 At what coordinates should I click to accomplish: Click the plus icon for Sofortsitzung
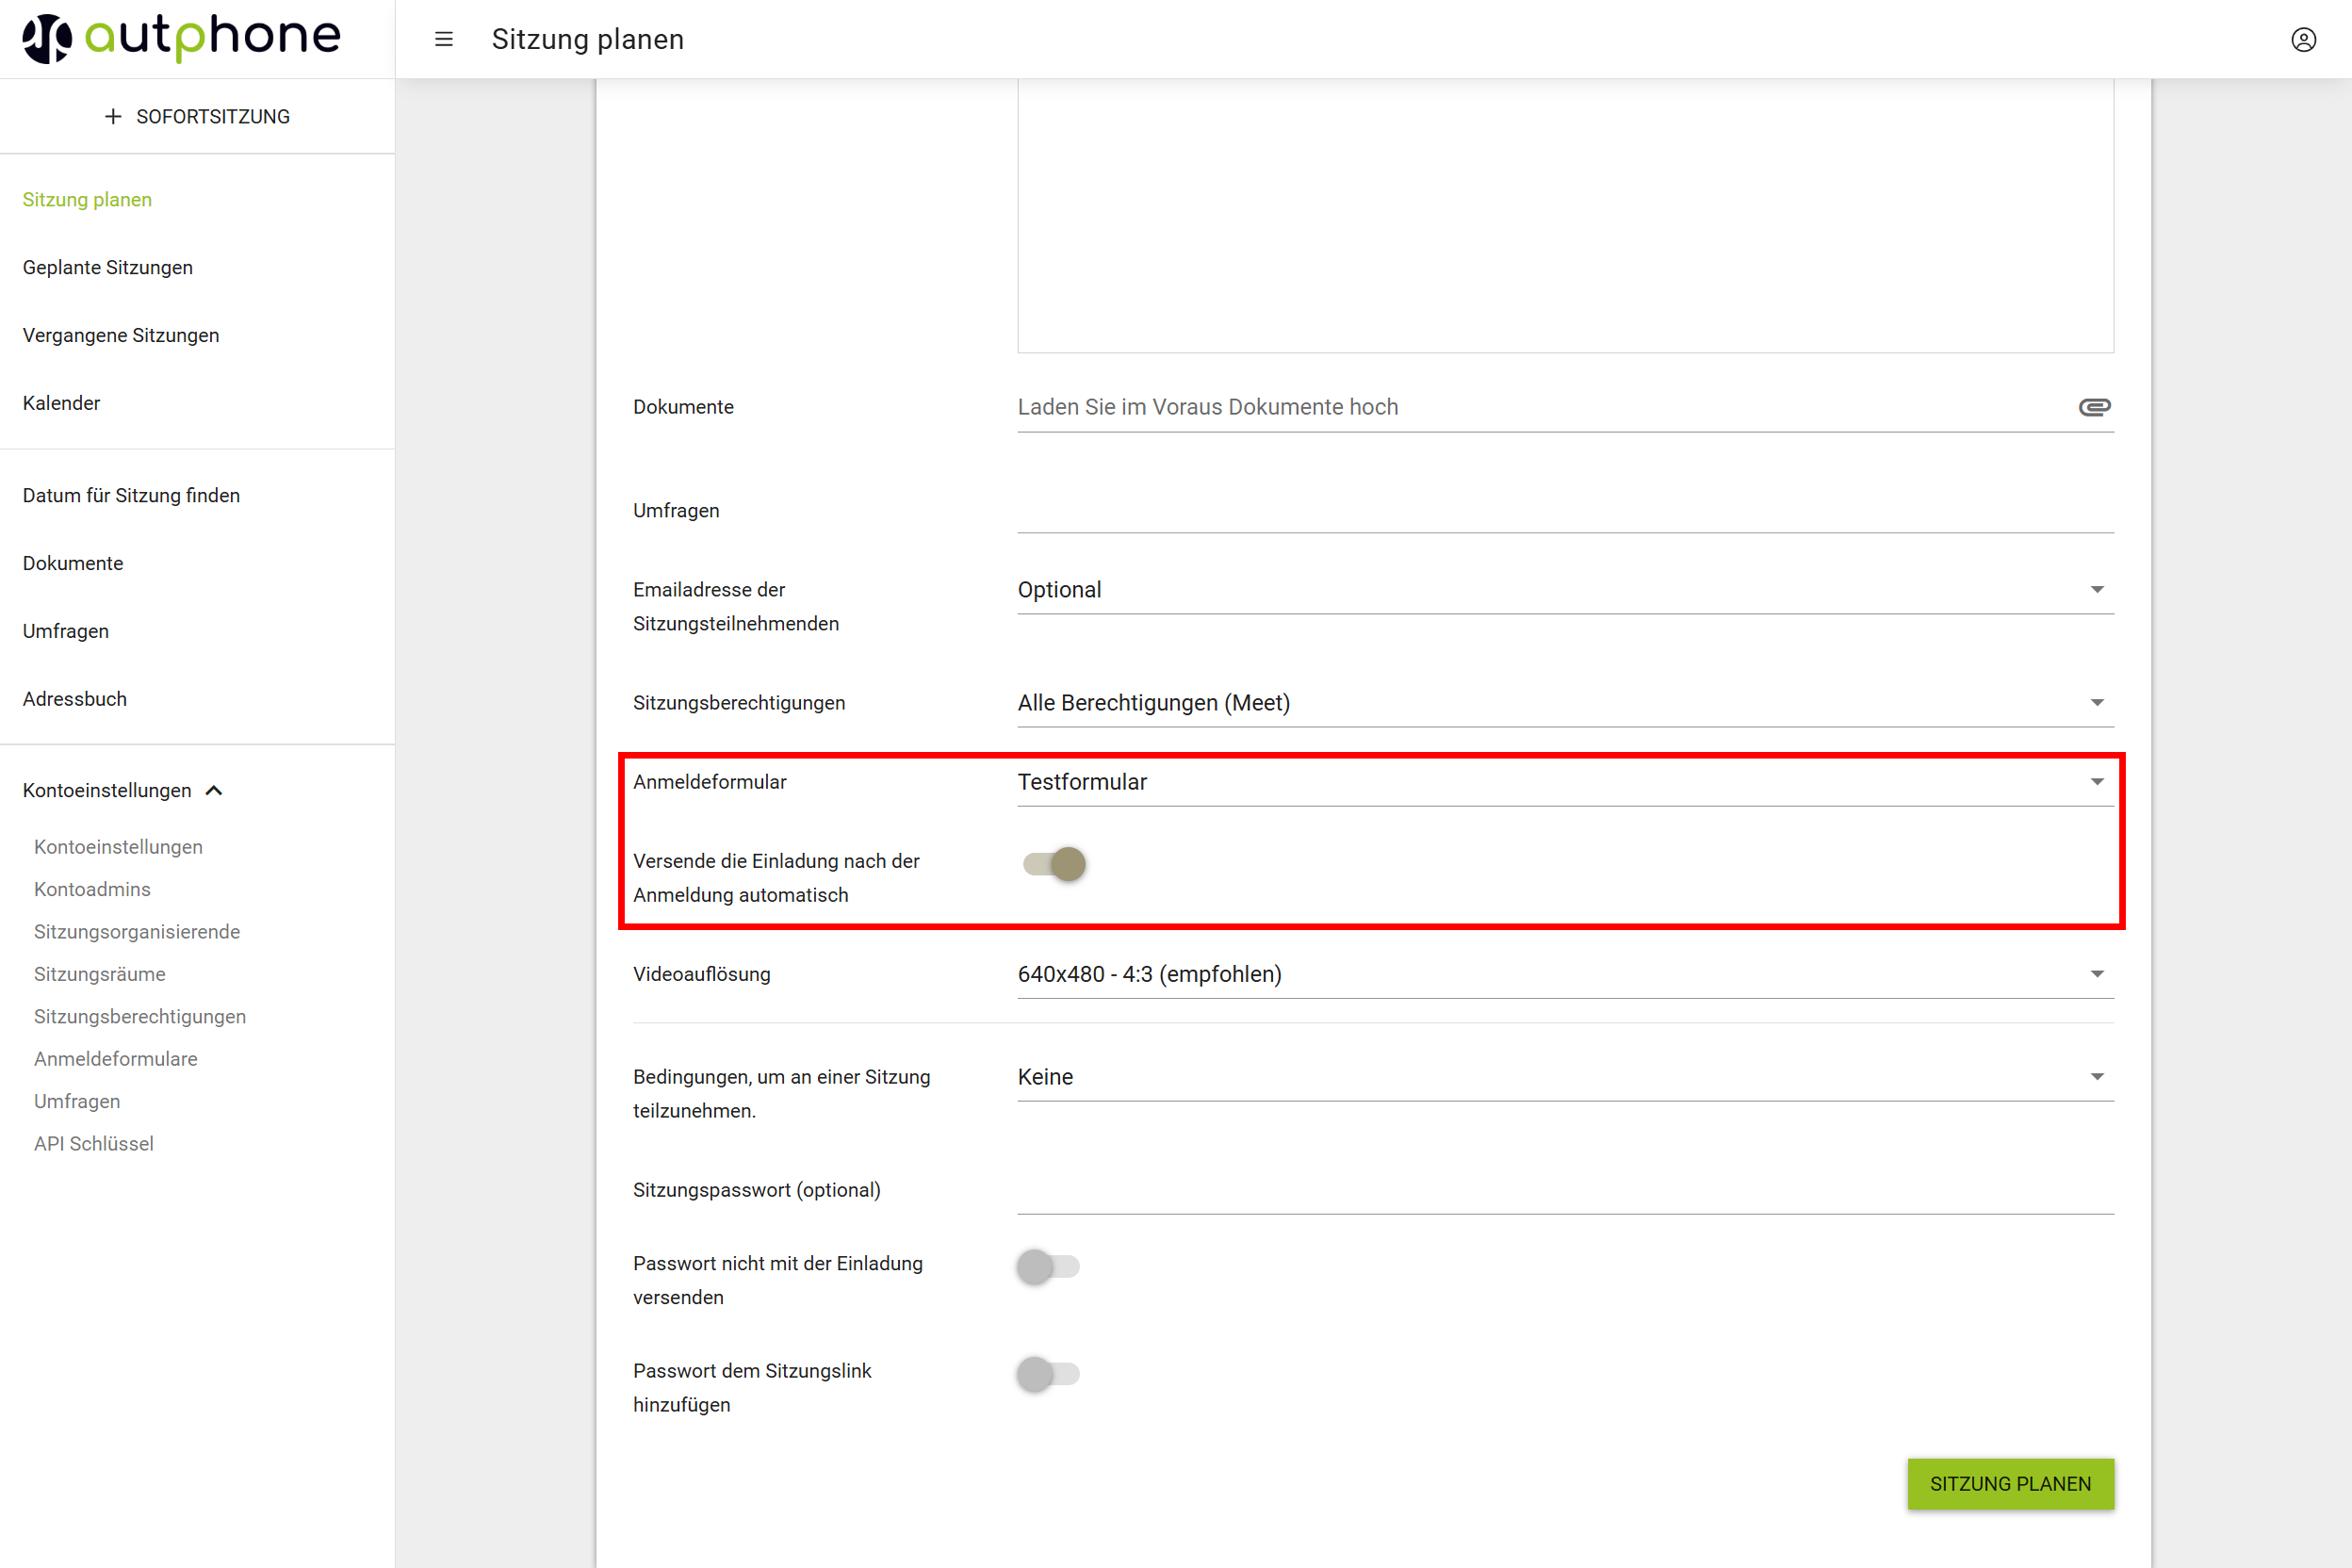pyautogui.click(x=113, y=117)
